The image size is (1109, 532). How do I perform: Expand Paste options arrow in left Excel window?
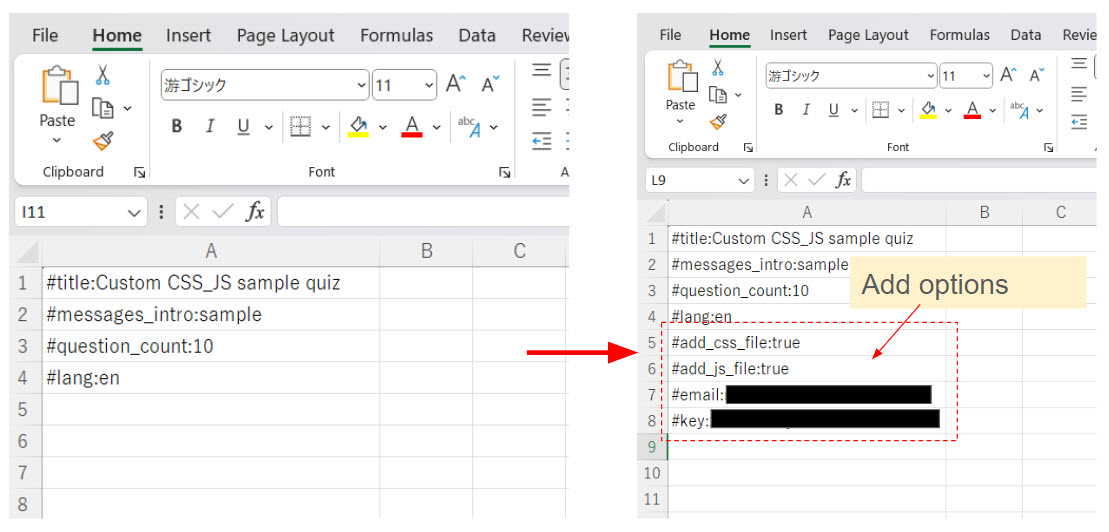pyautogui.click(x=57, y=140)
